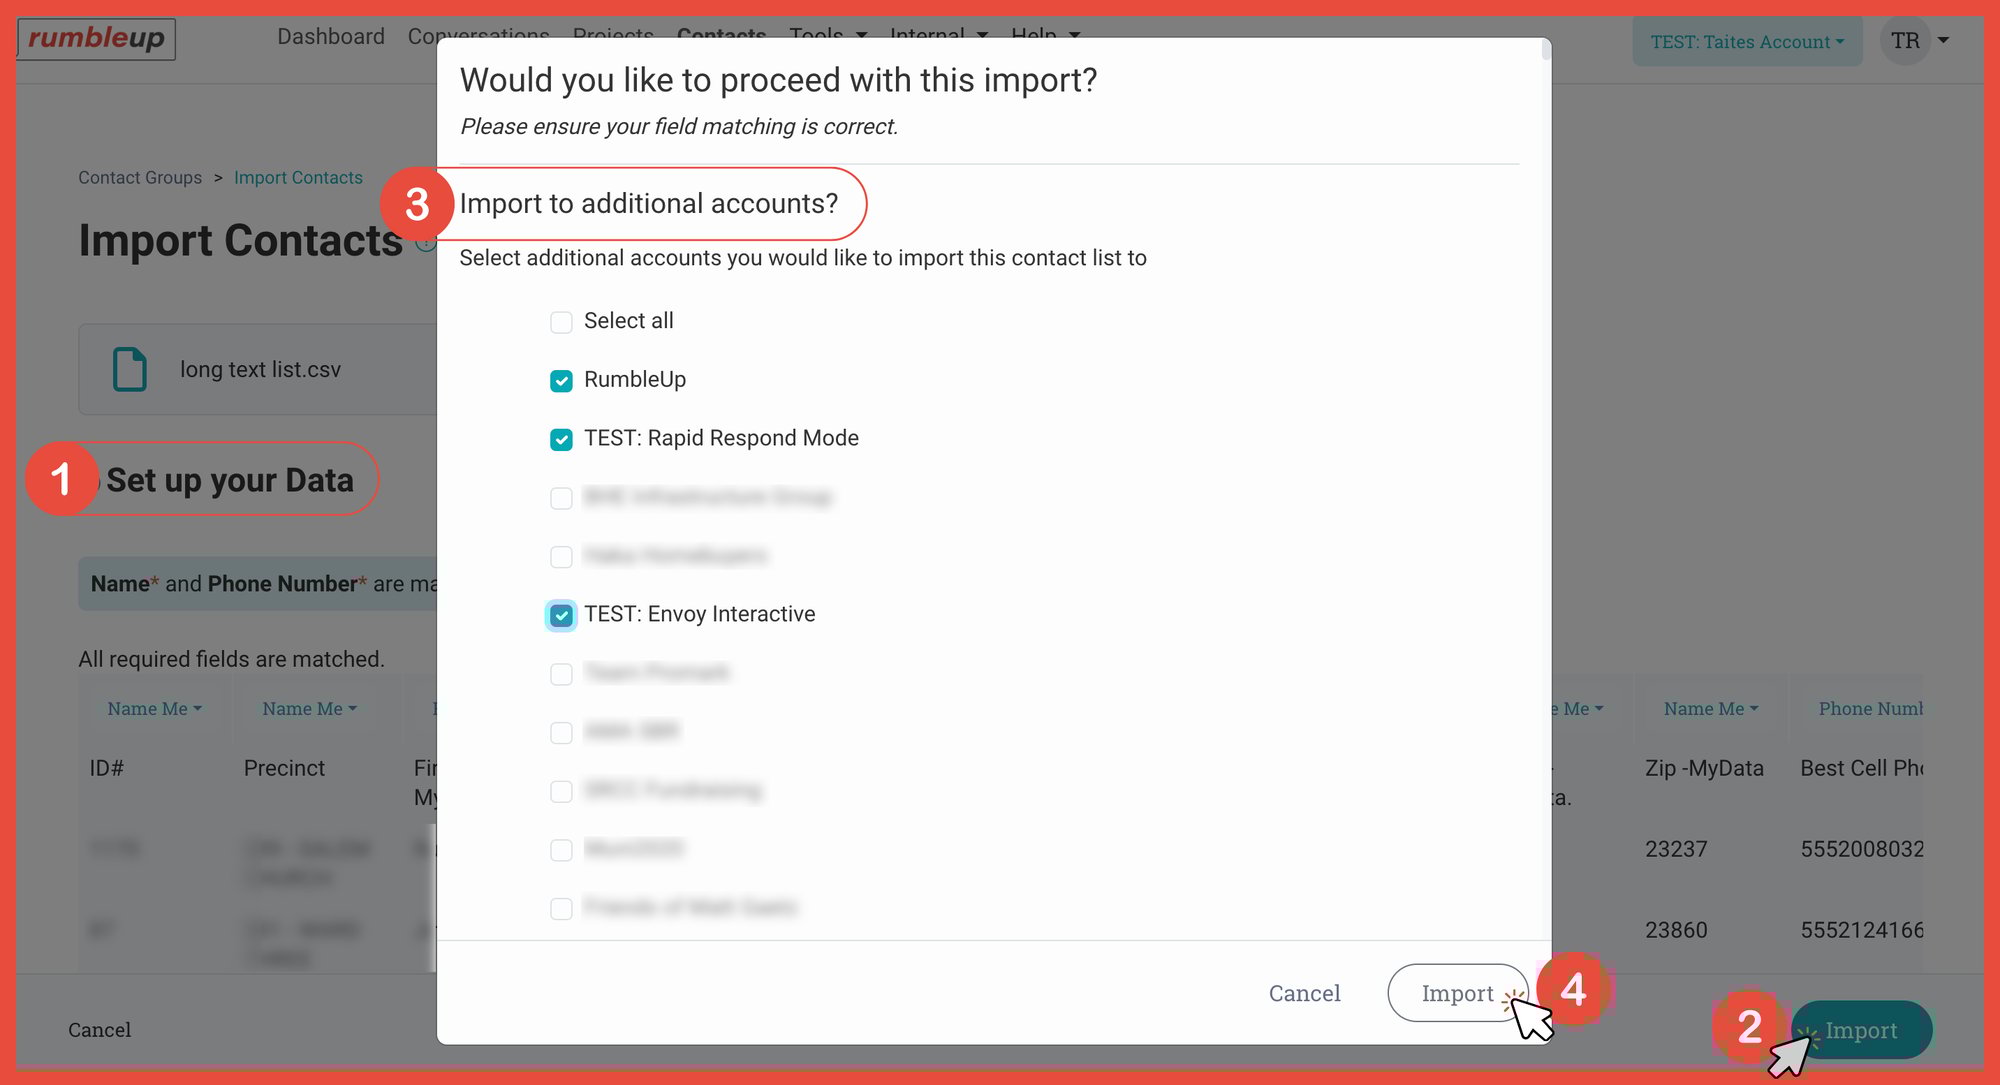Open the Tools dropdown
Image resolution: width=2000 pixels, height=1085 pixels.
pos(828,36)
